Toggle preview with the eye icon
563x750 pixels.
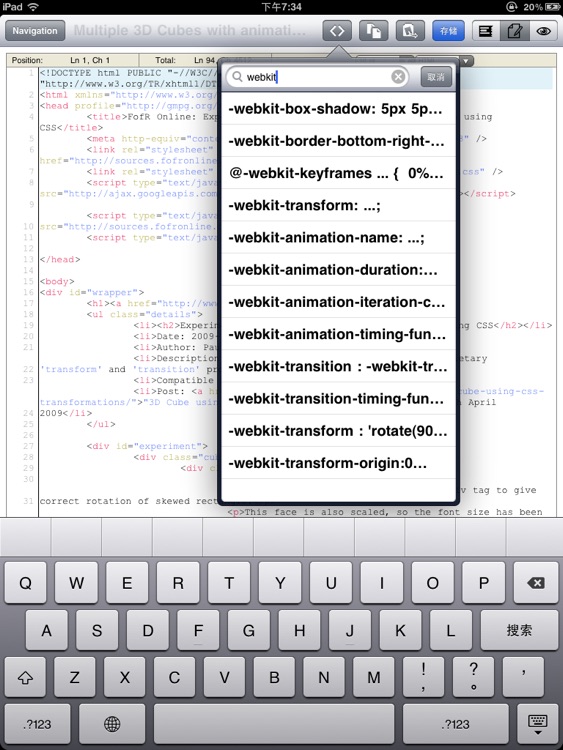point(543,31)
